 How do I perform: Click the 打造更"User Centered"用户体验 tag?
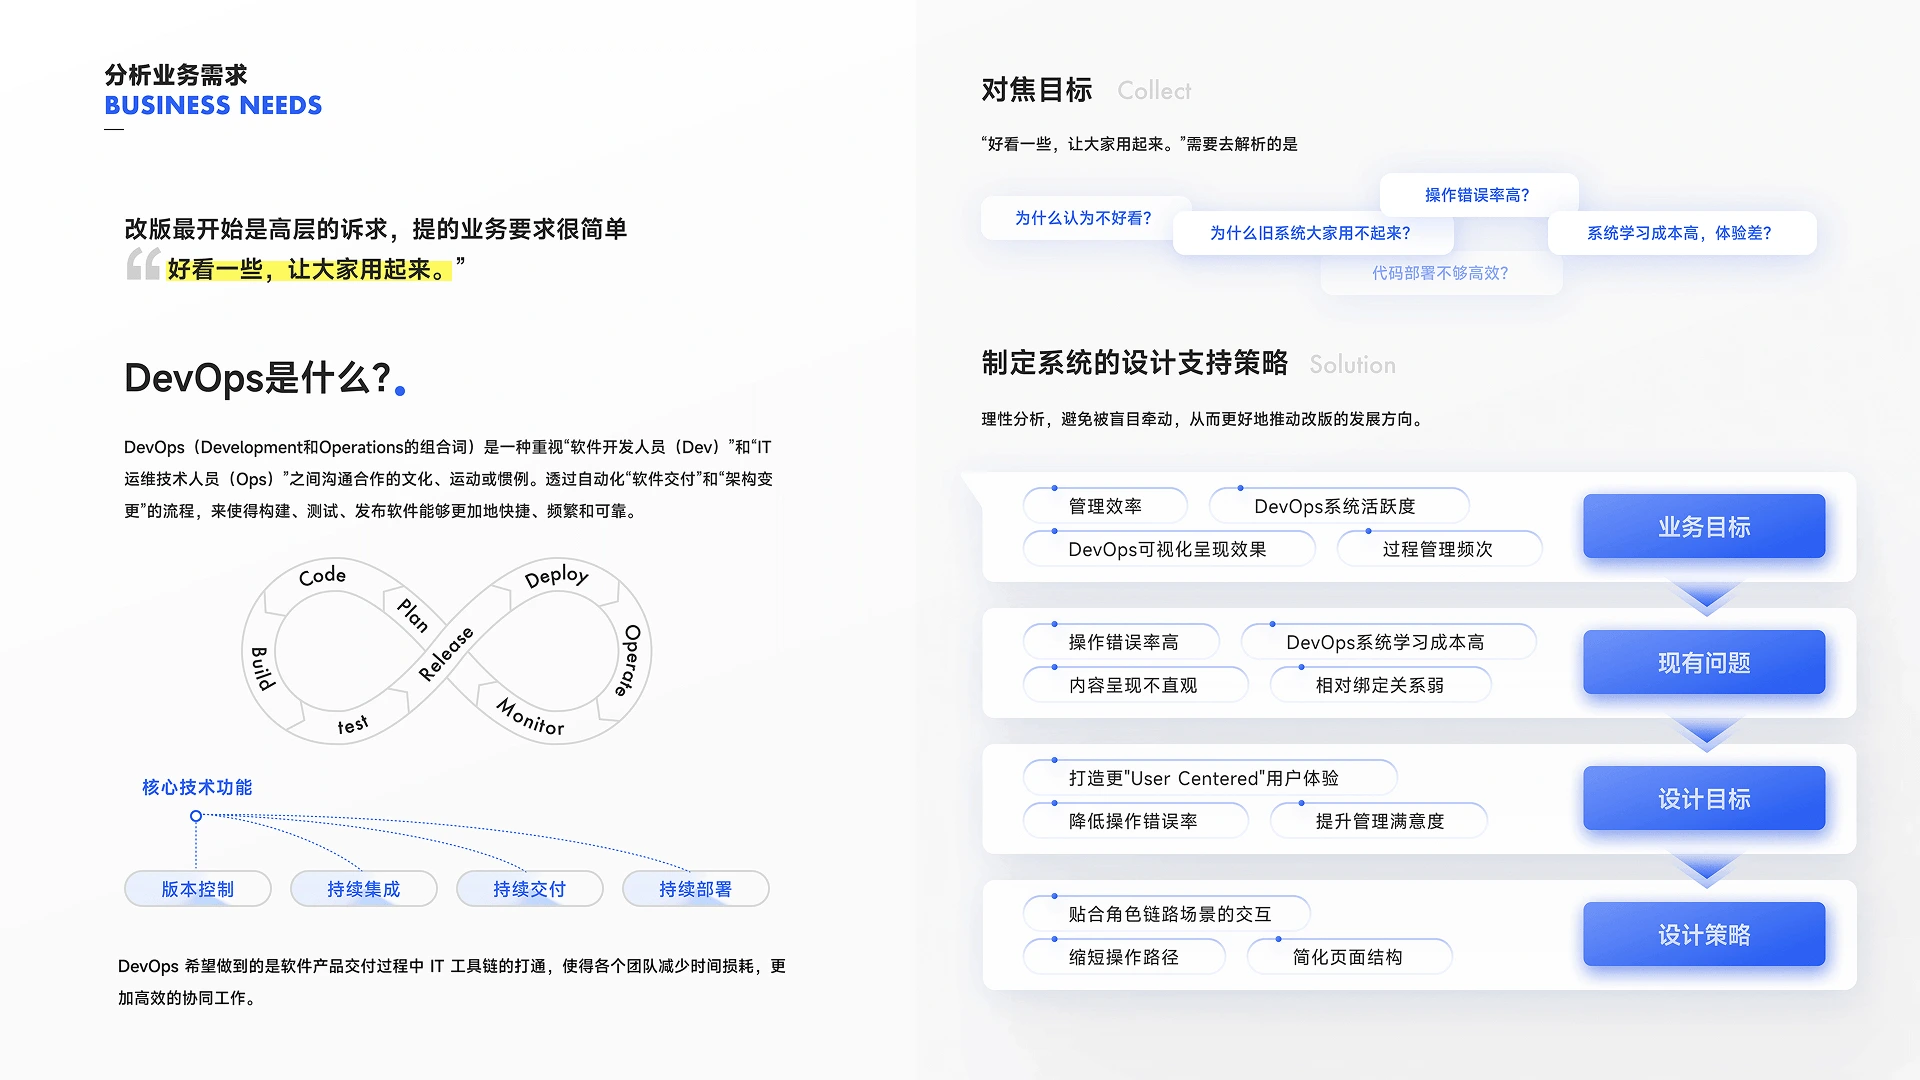(x=1208, y=778)
